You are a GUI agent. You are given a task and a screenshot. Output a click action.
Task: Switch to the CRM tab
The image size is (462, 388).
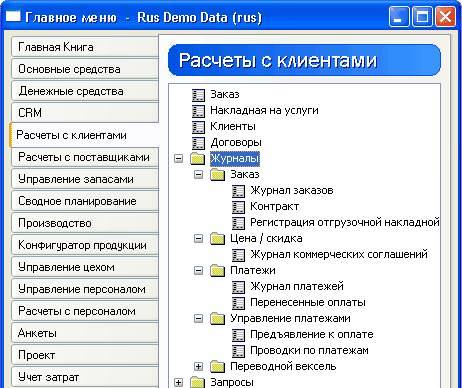pyautogui.click(x=85, y=113)
